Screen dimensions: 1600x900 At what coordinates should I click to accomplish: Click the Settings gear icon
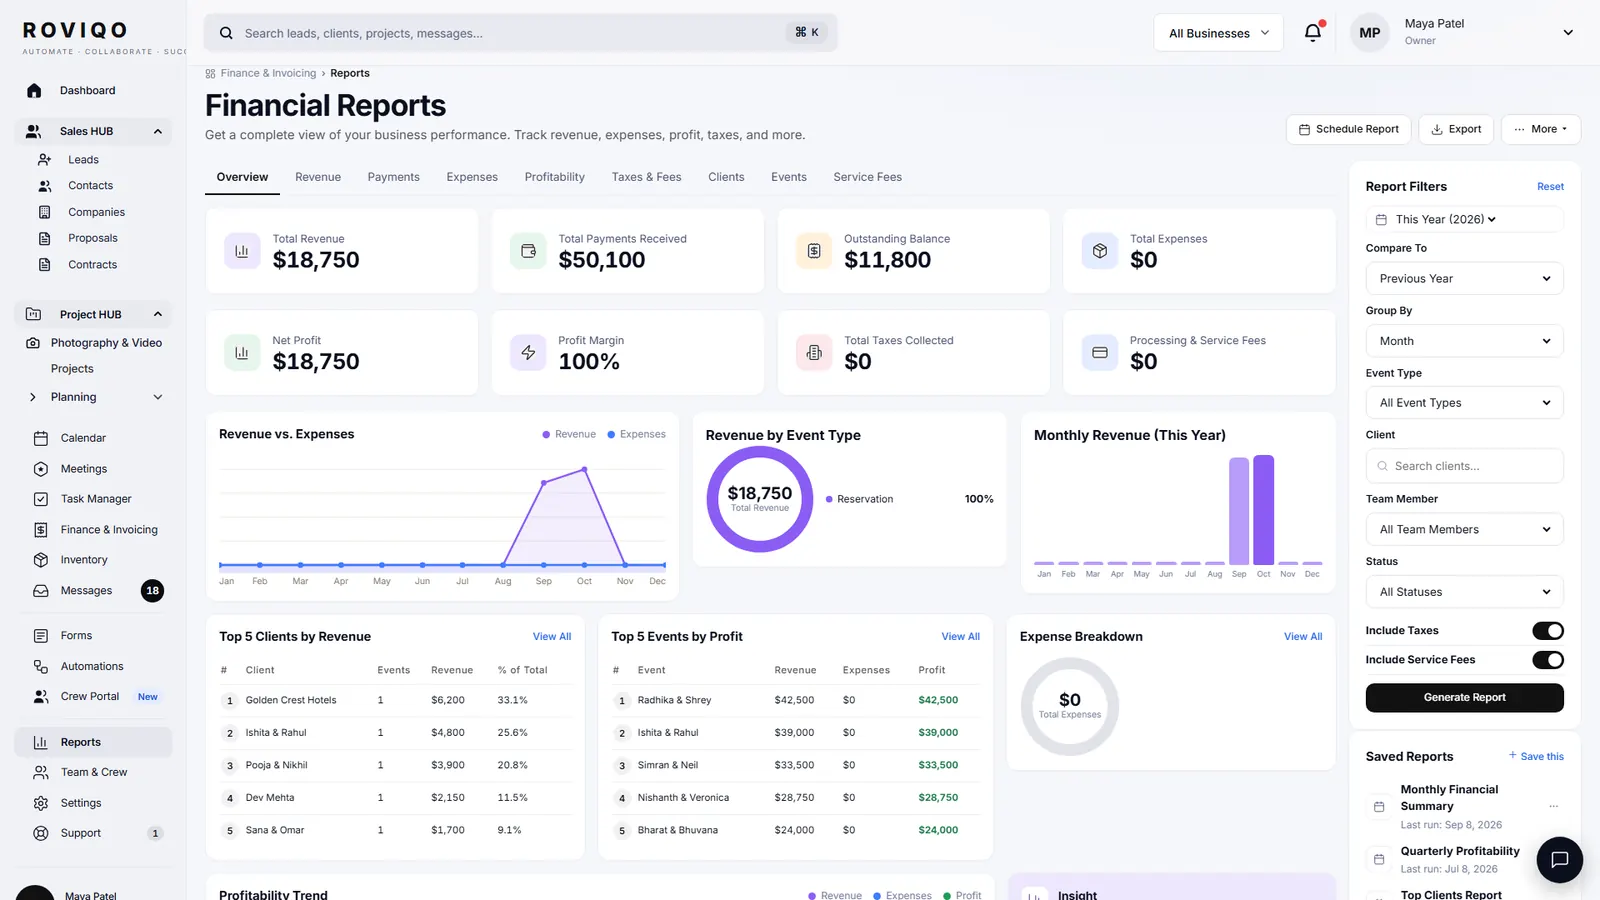click(x=41, y=803)
